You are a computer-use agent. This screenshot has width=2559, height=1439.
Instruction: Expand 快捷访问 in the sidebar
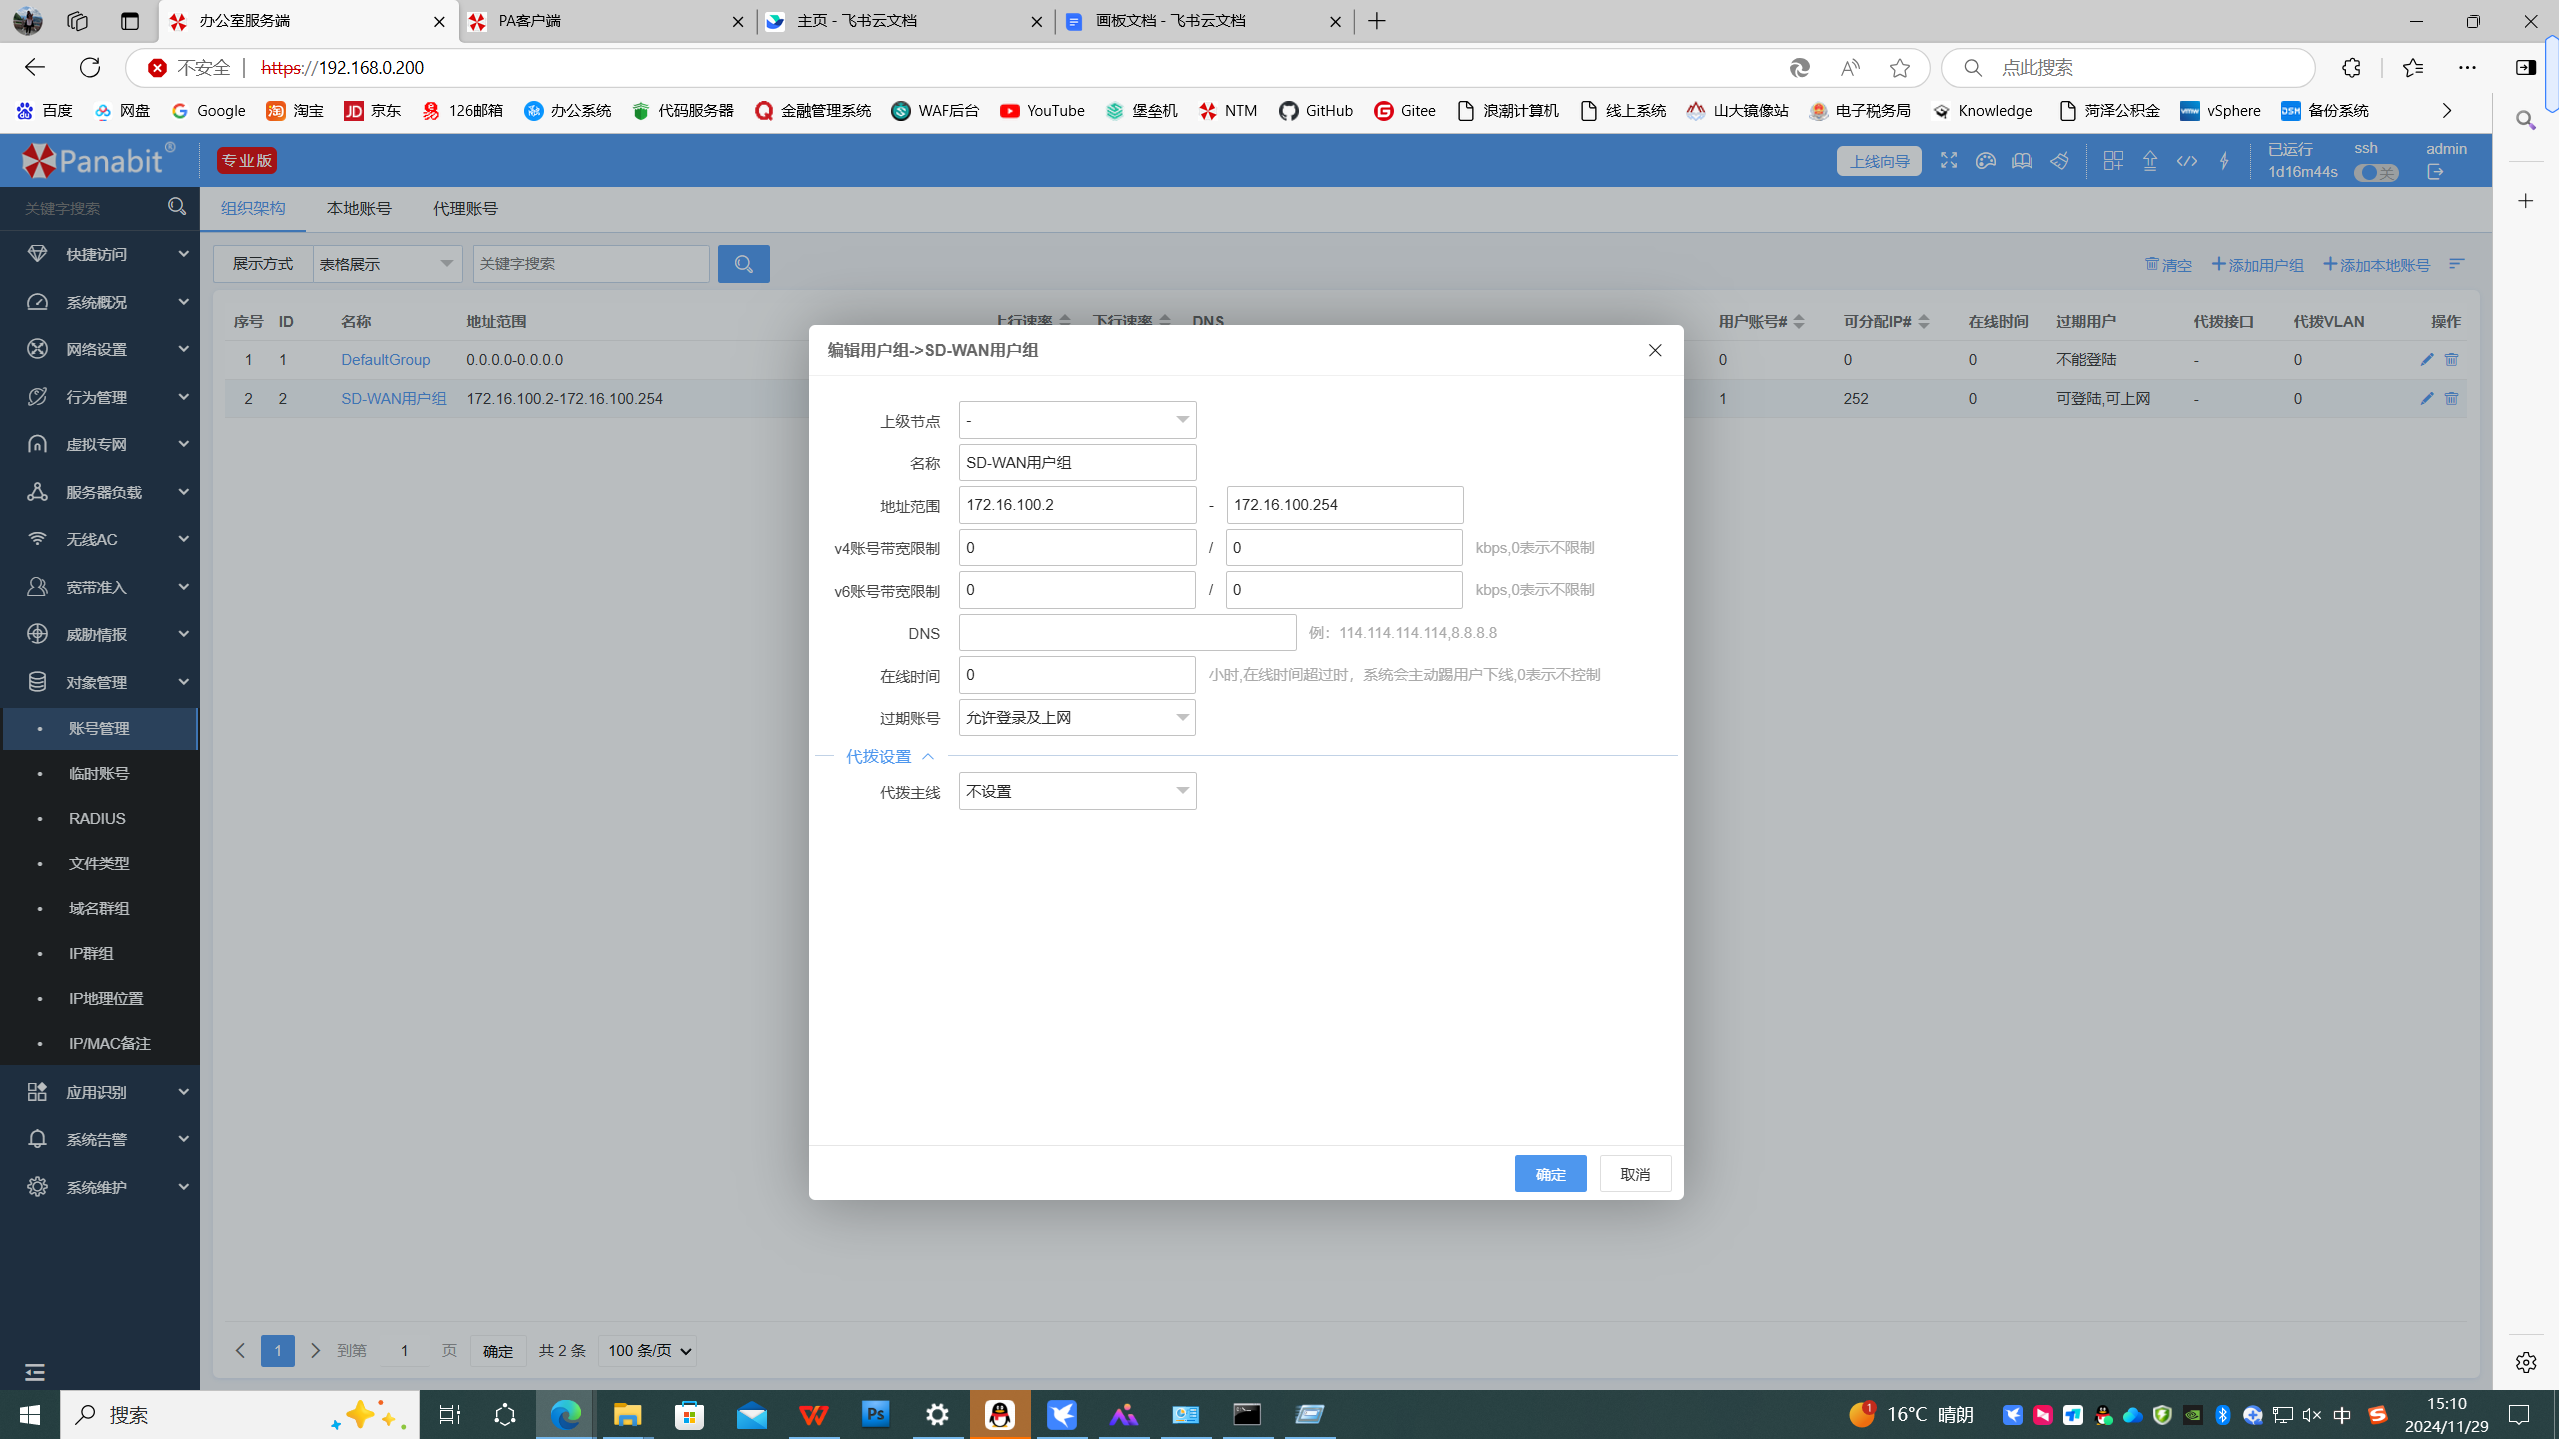(100, 254)
